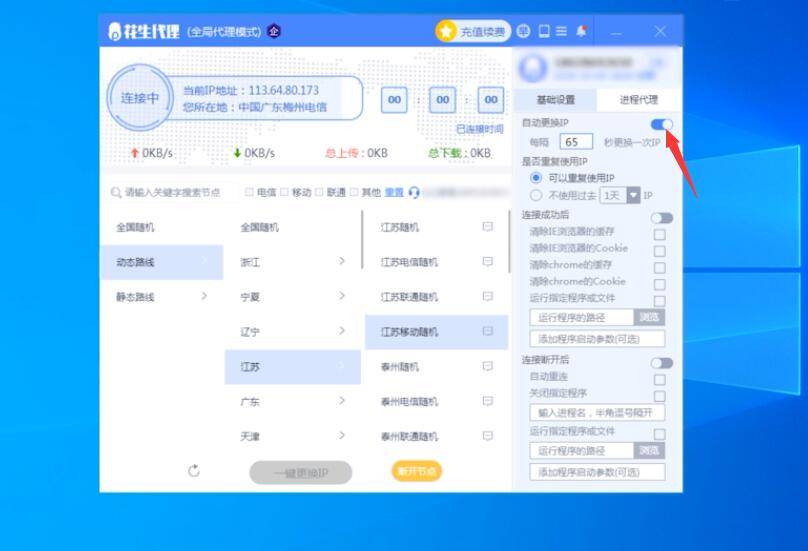Select the 可以重复使用IP radio button
Screen dimensions: 808x551
(x=536, y=178)
